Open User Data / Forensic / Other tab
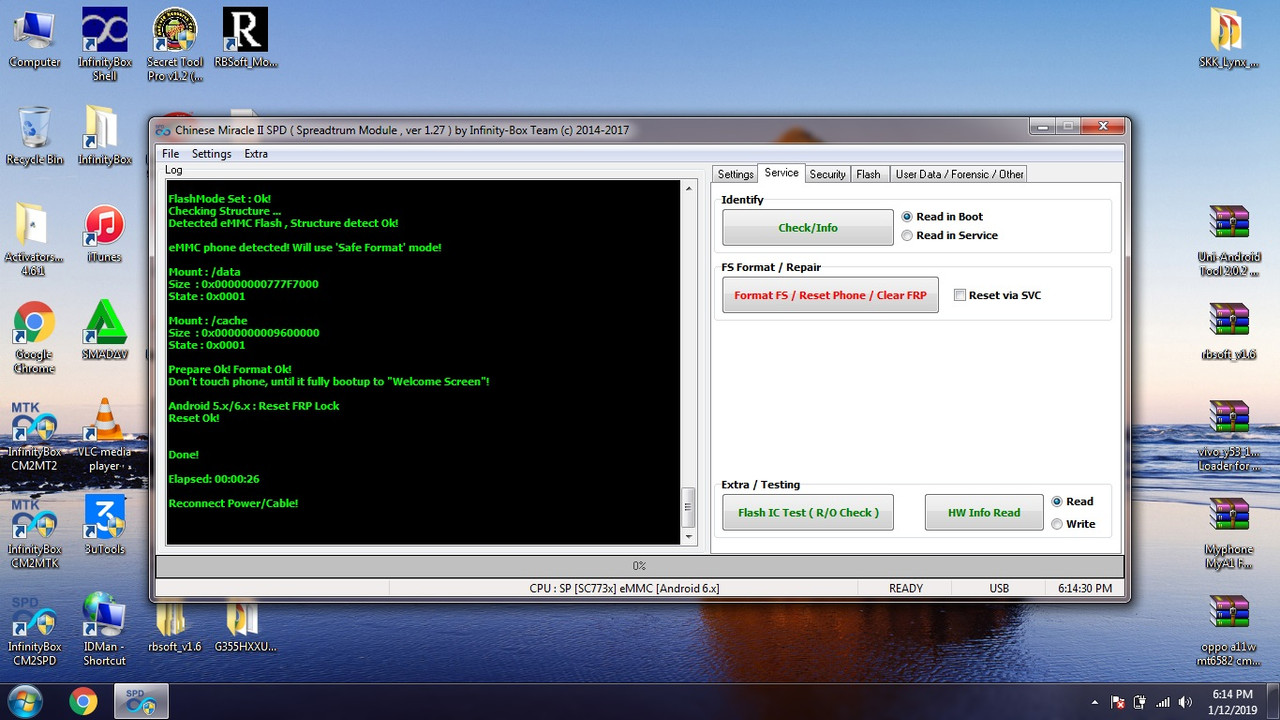 coord(959,174)
